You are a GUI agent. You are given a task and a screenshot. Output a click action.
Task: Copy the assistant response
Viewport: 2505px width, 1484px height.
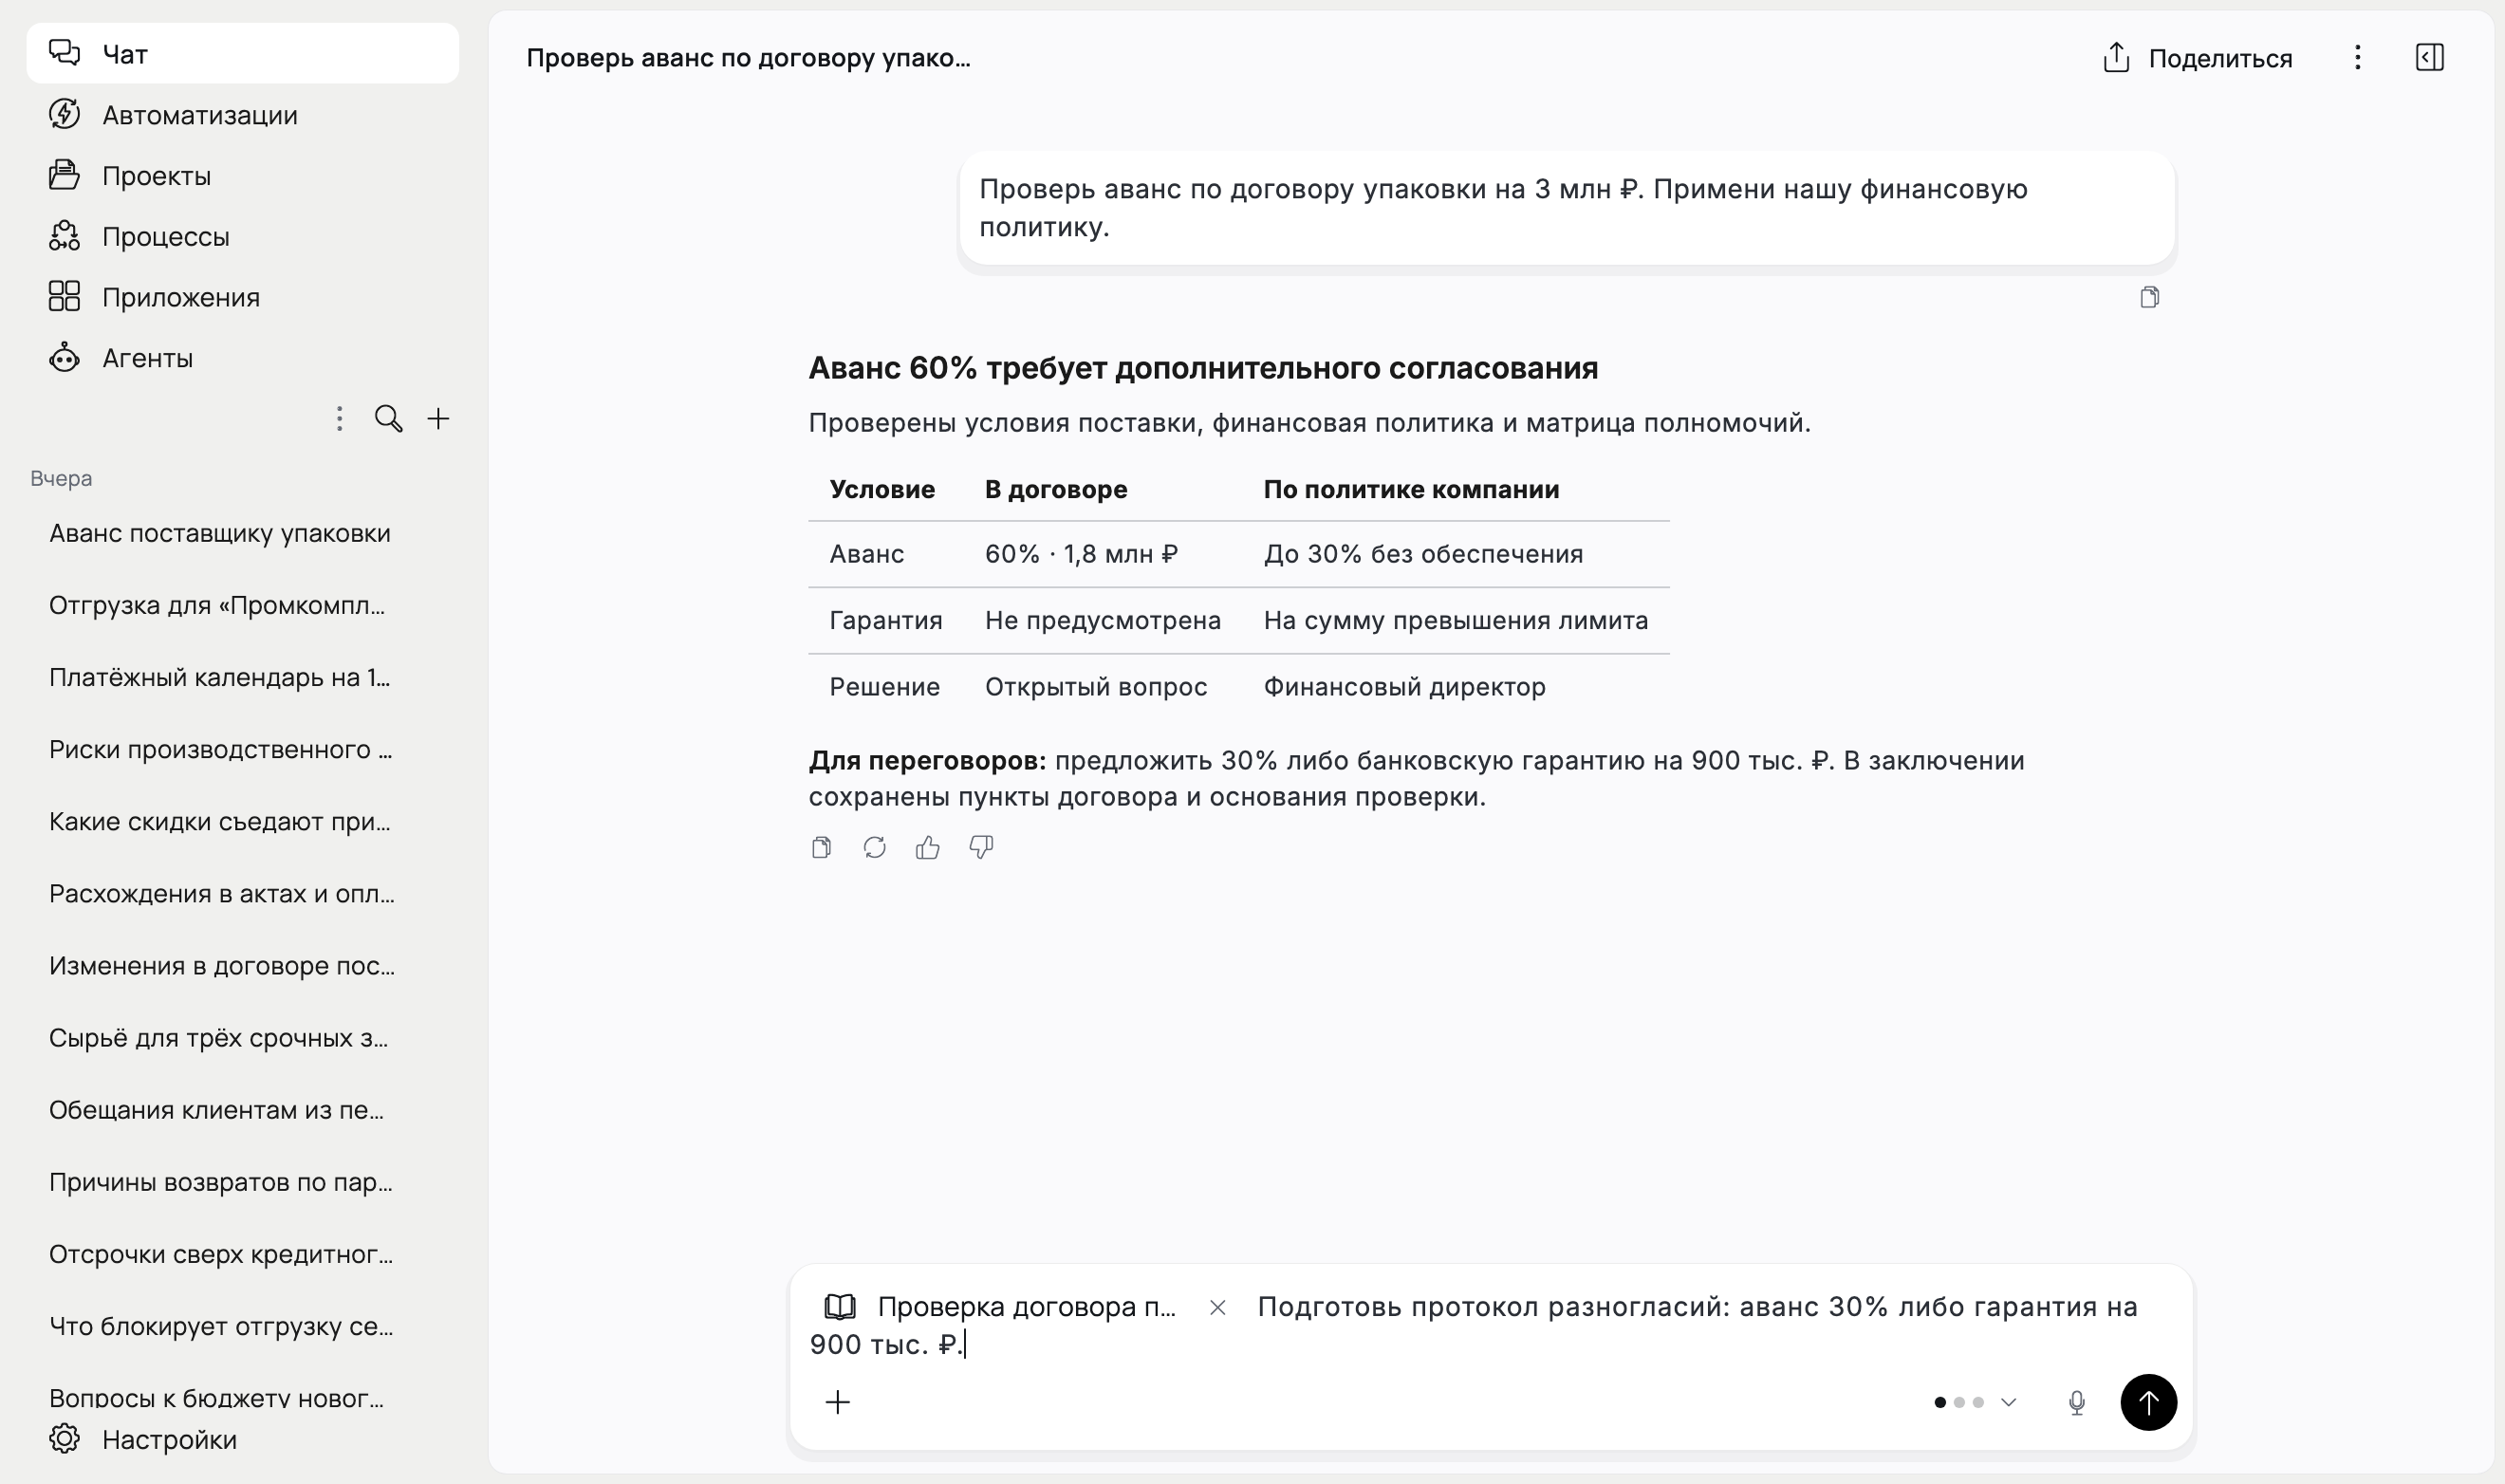[821, 848]
